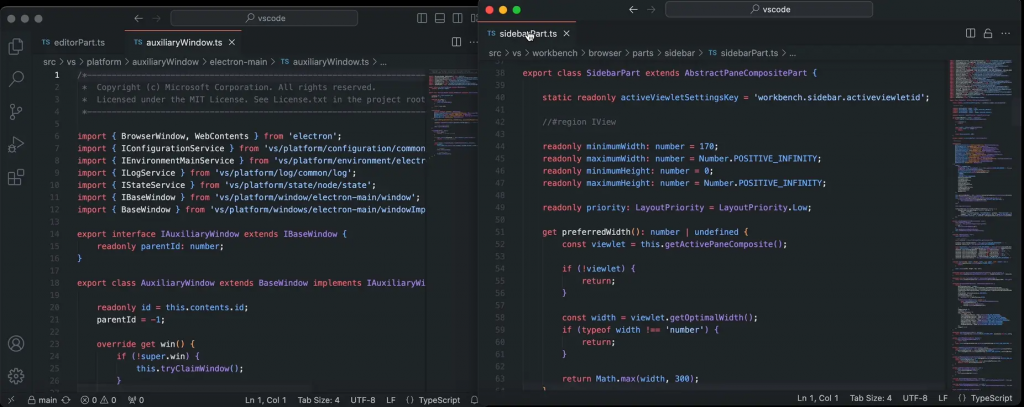The image size is (1024, 407).
Task: Select the auxiliaryWindow.ts tab
Action: point(183,42)
